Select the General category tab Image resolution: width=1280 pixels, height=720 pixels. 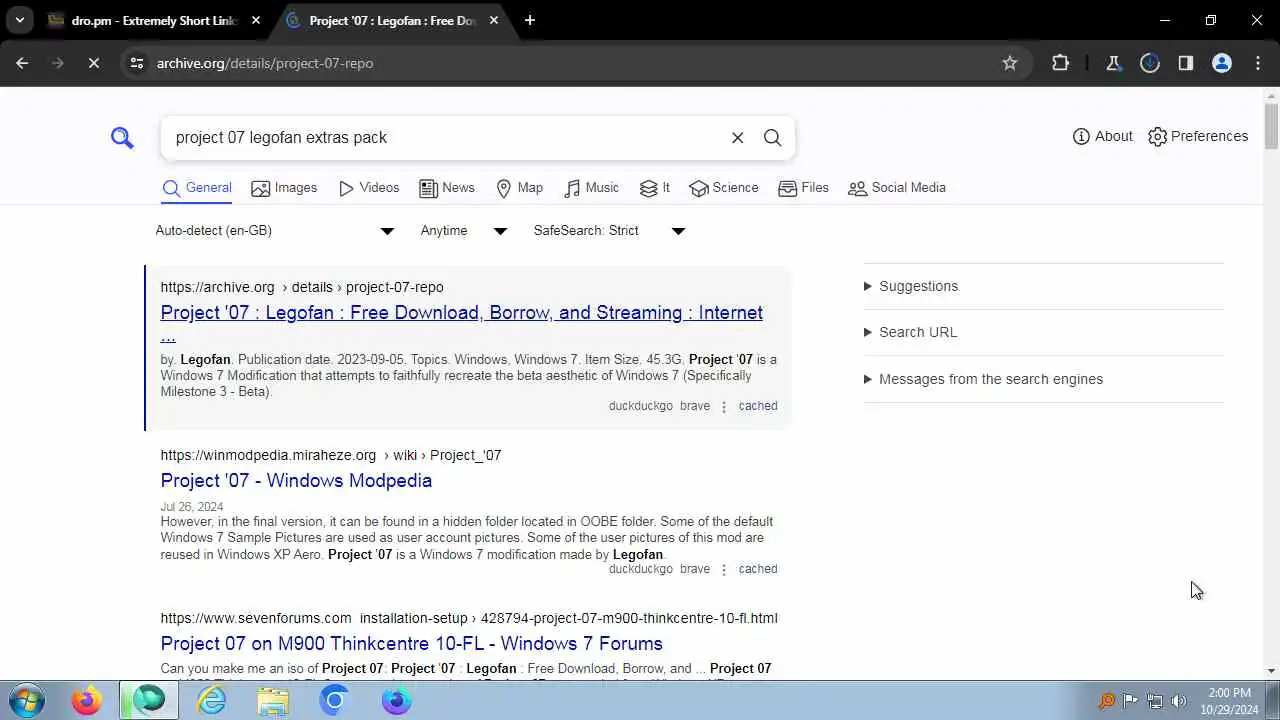[x=197, y=188]
